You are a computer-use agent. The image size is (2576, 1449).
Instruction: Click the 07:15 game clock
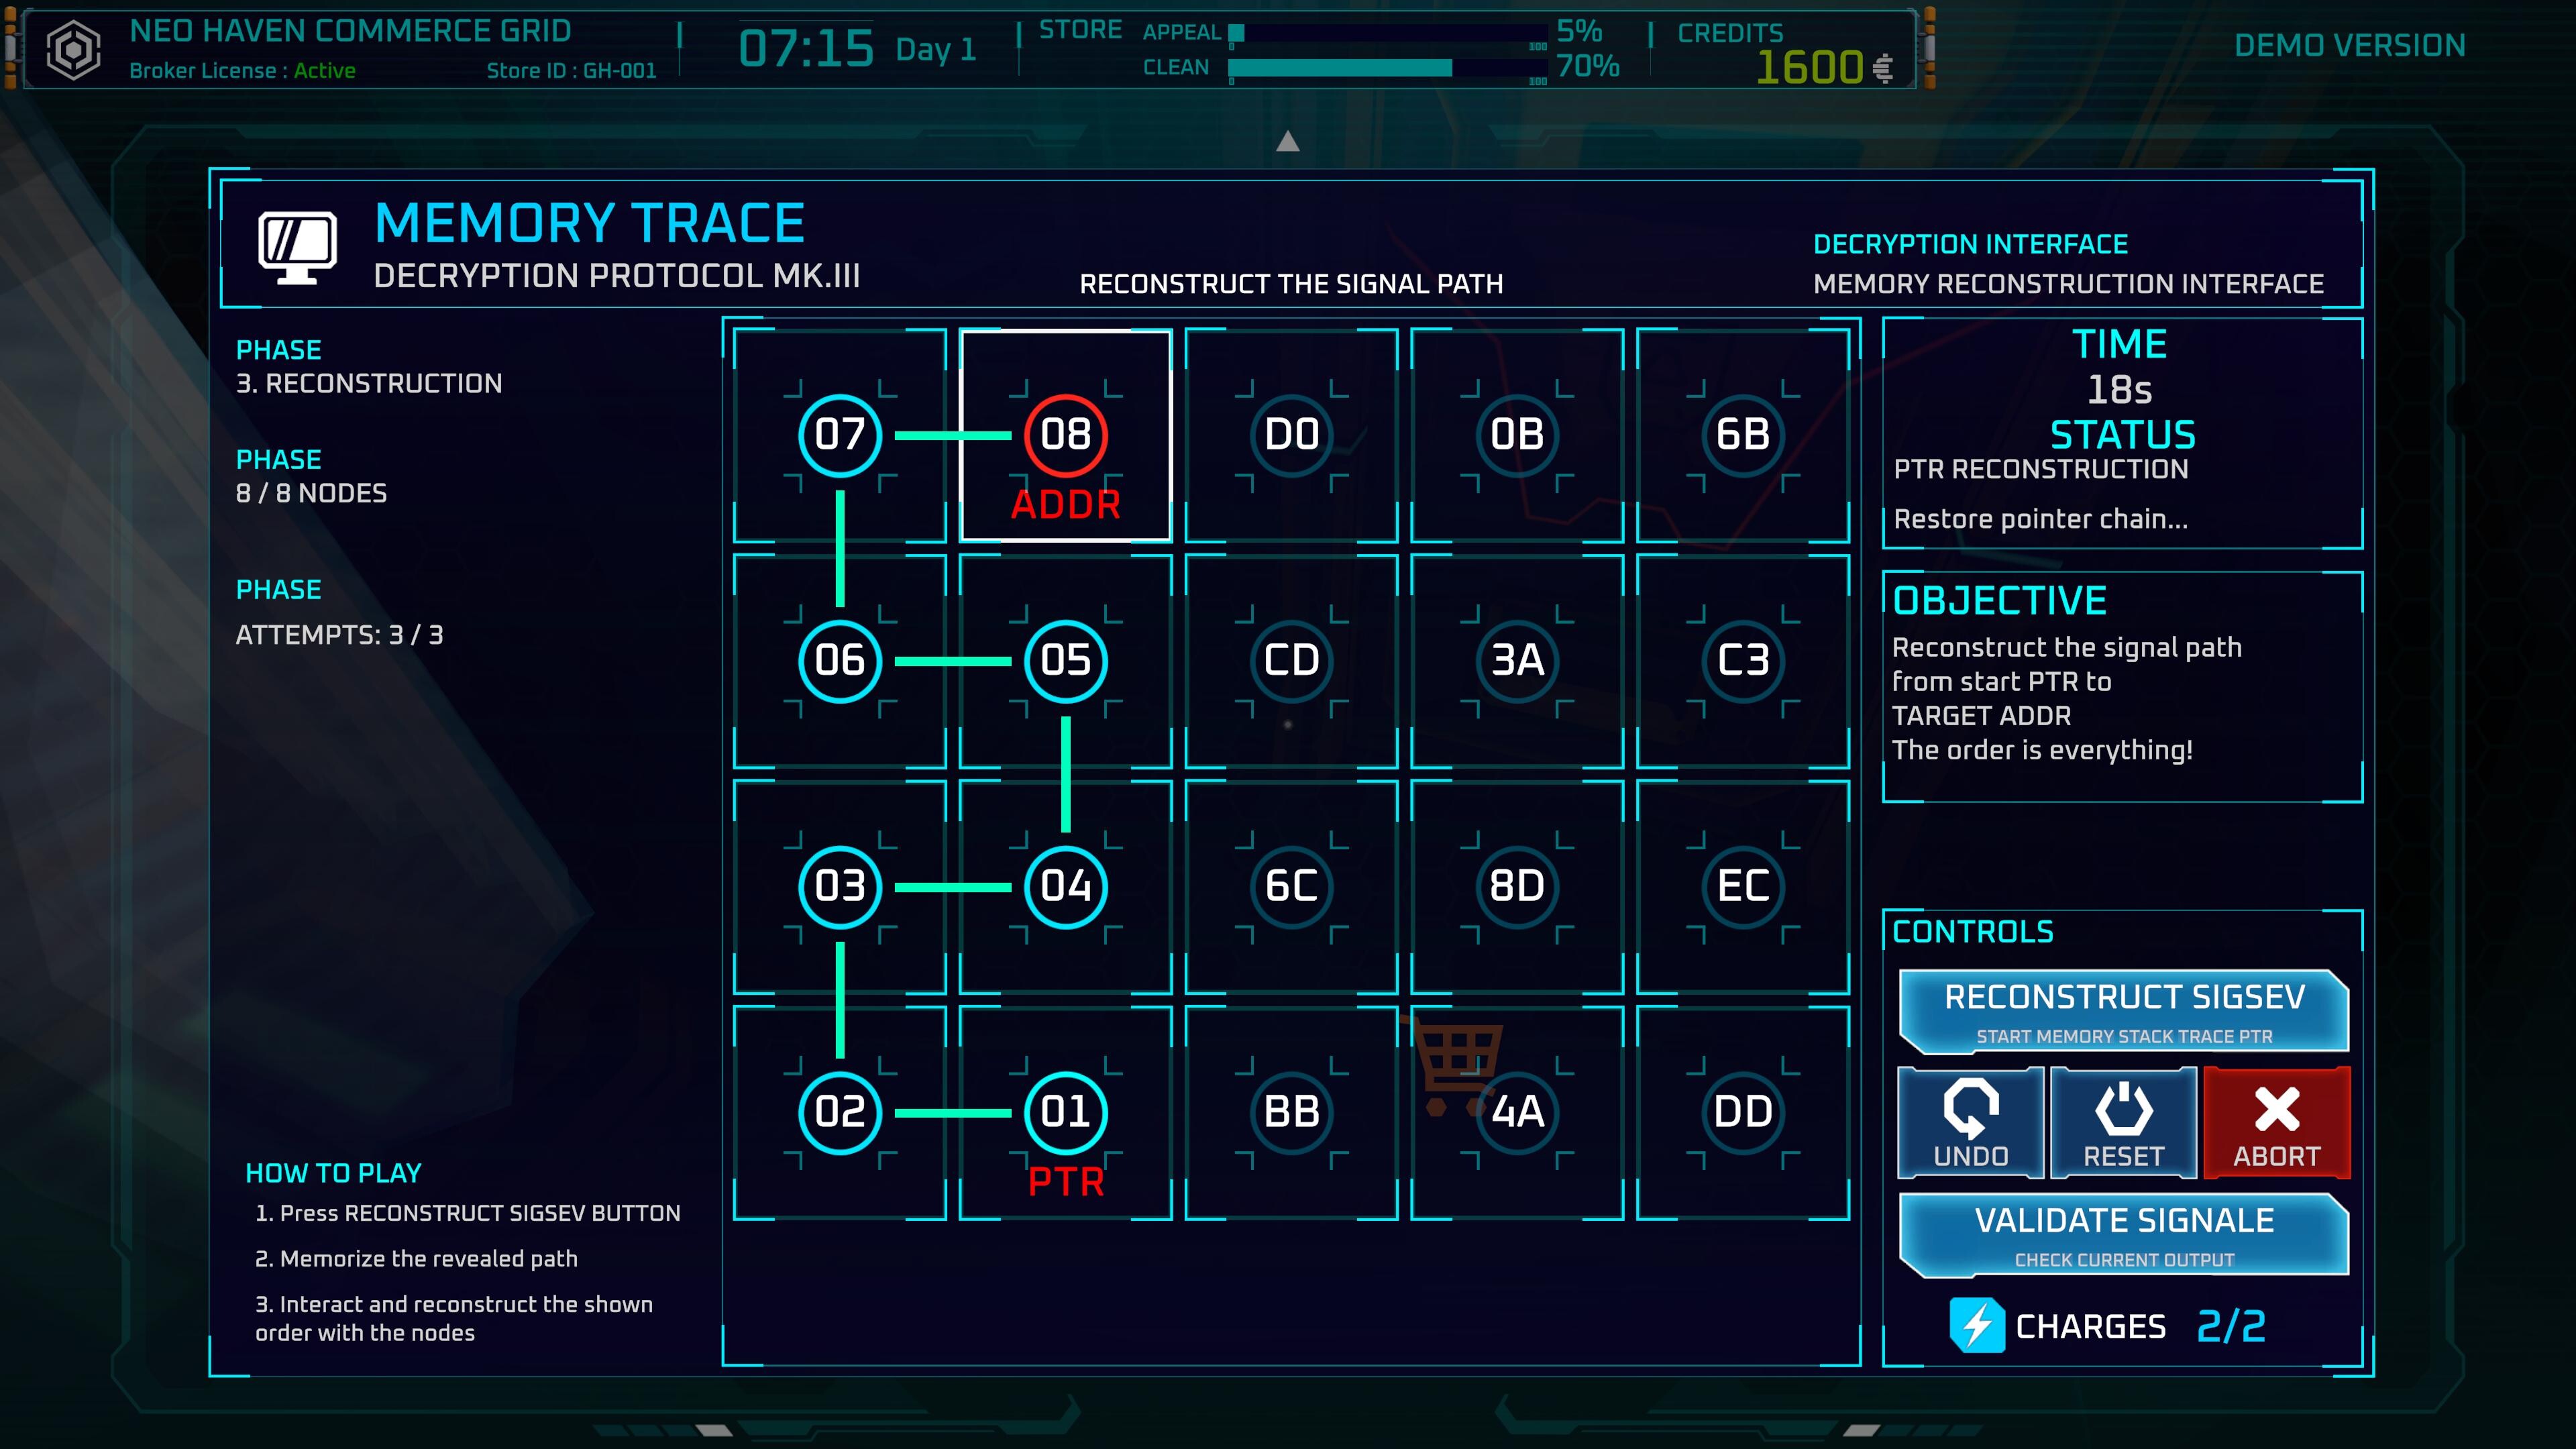tap(806, 48)
